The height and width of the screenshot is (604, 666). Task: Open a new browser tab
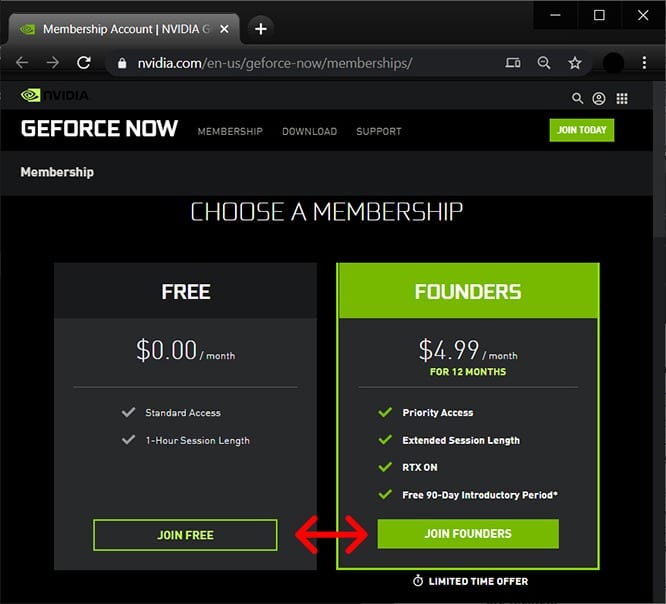260,29
